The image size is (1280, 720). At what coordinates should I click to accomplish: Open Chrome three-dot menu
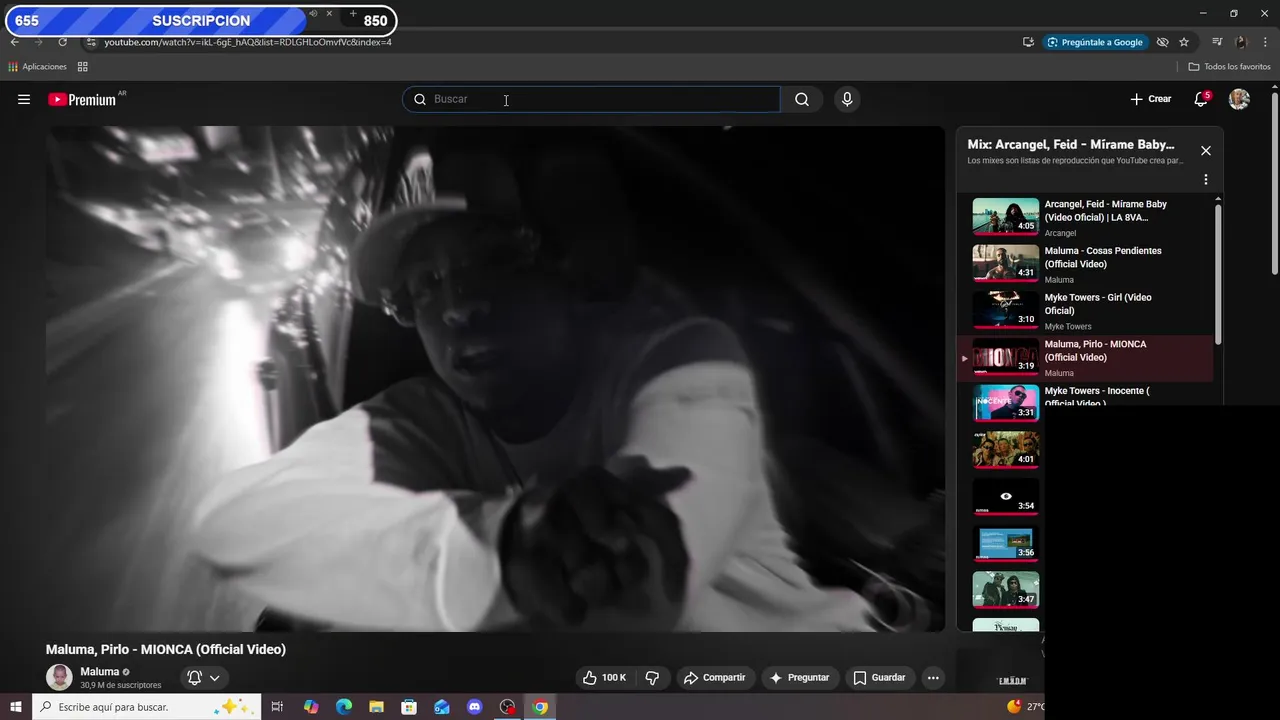(x=1266, y=42)
